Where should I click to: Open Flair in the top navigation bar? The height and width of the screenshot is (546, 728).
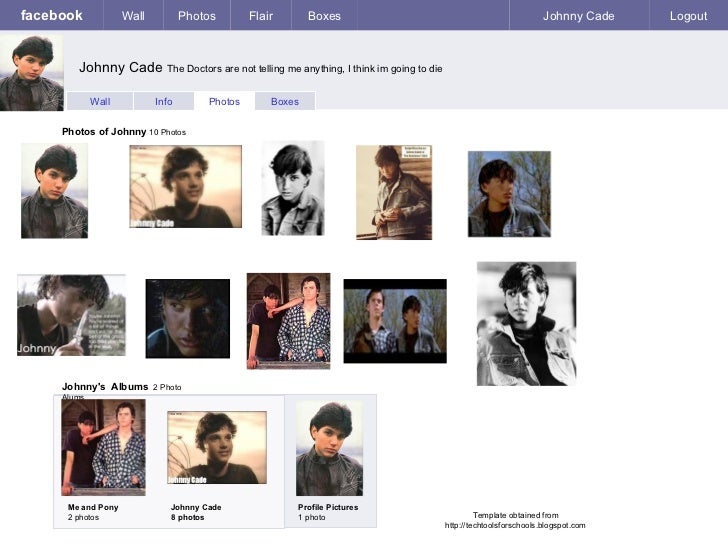click(x=261, y=16)
